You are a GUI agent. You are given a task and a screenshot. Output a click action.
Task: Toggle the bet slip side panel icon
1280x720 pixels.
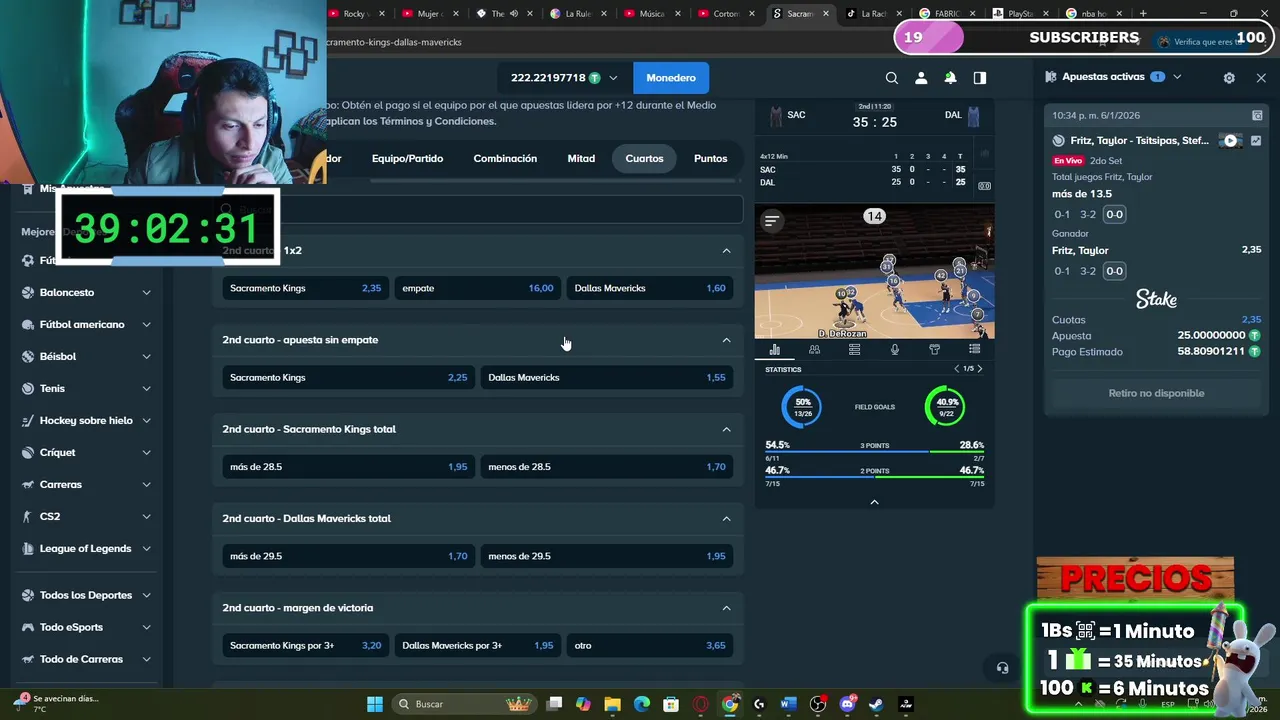pyautogui.click(x=980, y=78)
